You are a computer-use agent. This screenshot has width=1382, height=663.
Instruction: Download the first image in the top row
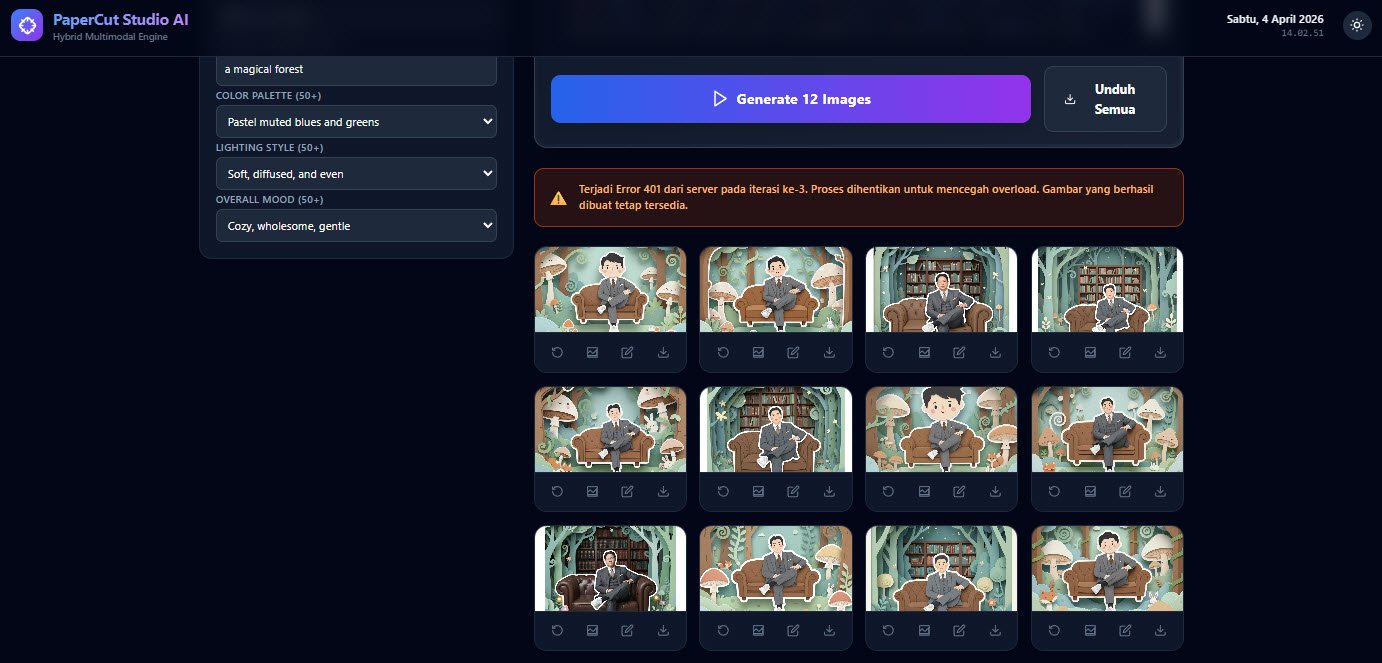pyautogui.click(x=663, y=352)
